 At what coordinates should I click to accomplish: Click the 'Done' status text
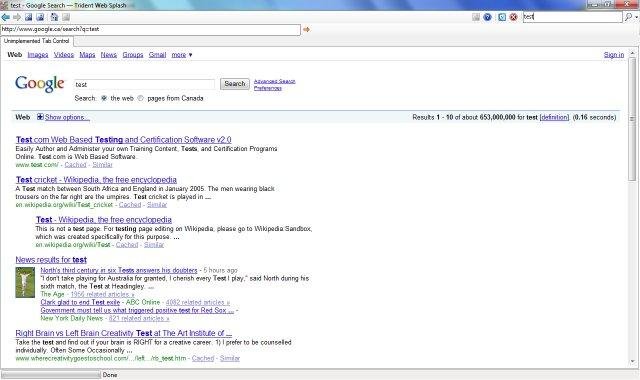110,375
